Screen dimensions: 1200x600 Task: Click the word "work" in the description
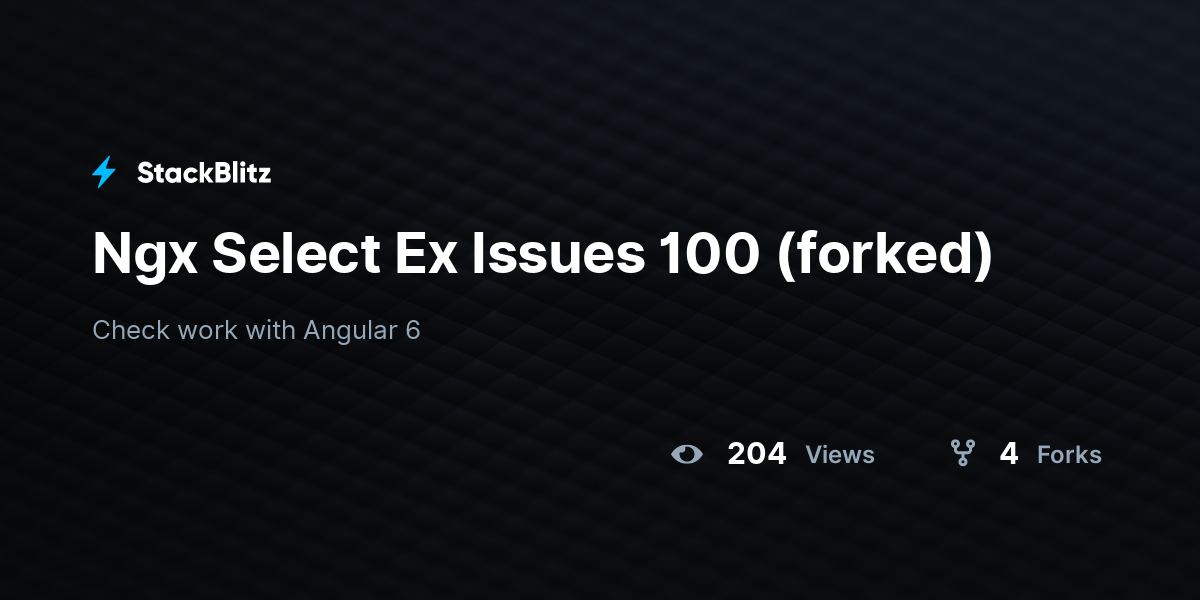click(207, 330)
